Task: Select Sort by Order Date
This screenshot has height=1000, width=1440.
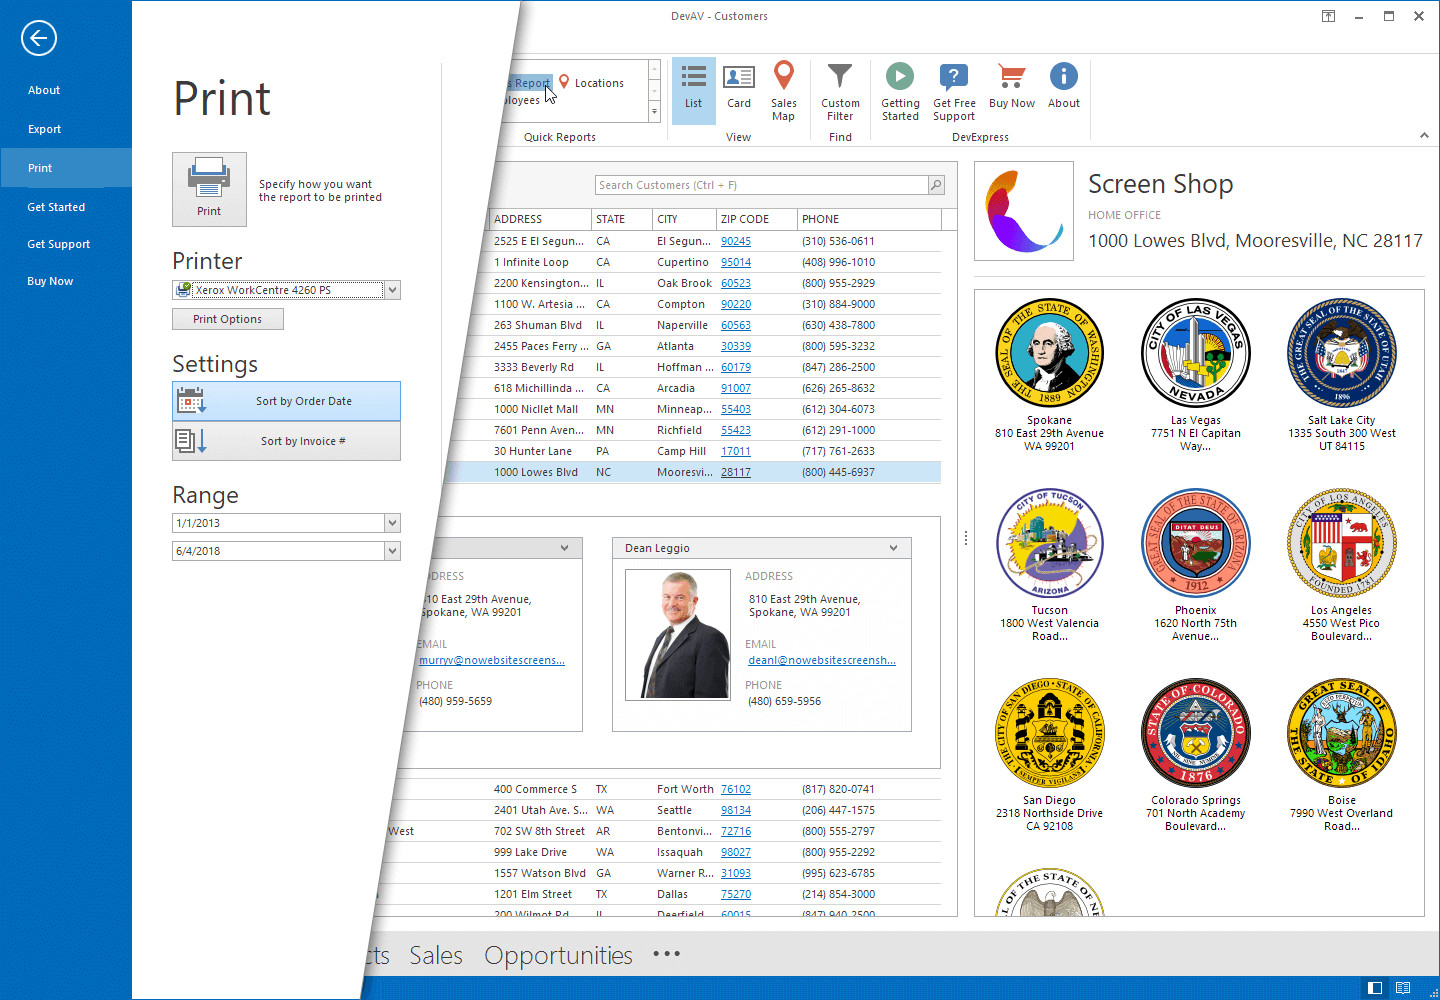Action: click(286, 400)
